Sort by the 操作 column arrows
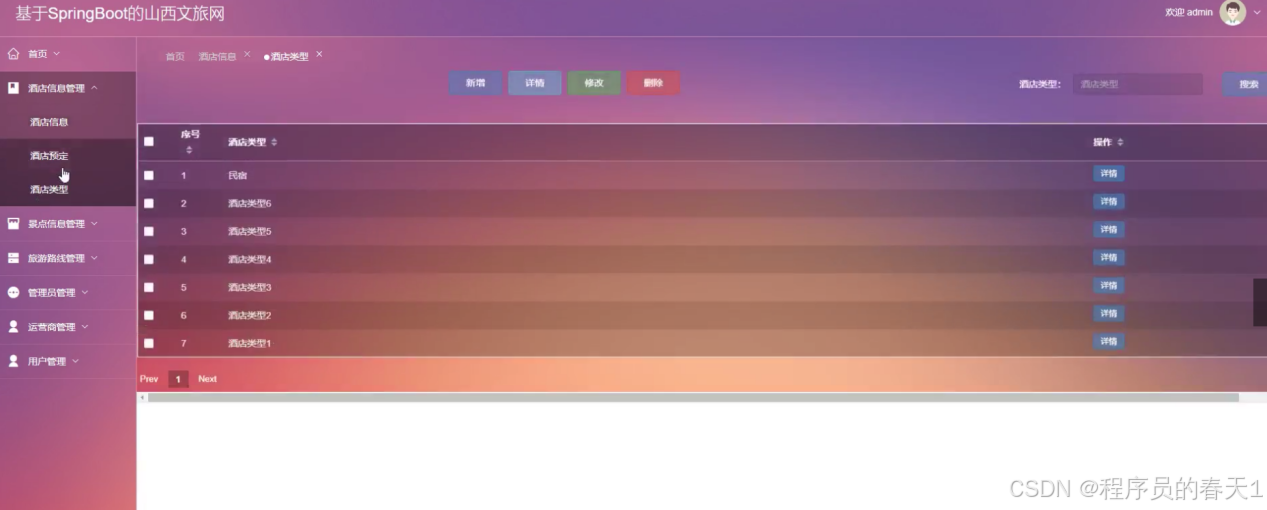This screenshot has width=1267, height=510. [1120, 142]
